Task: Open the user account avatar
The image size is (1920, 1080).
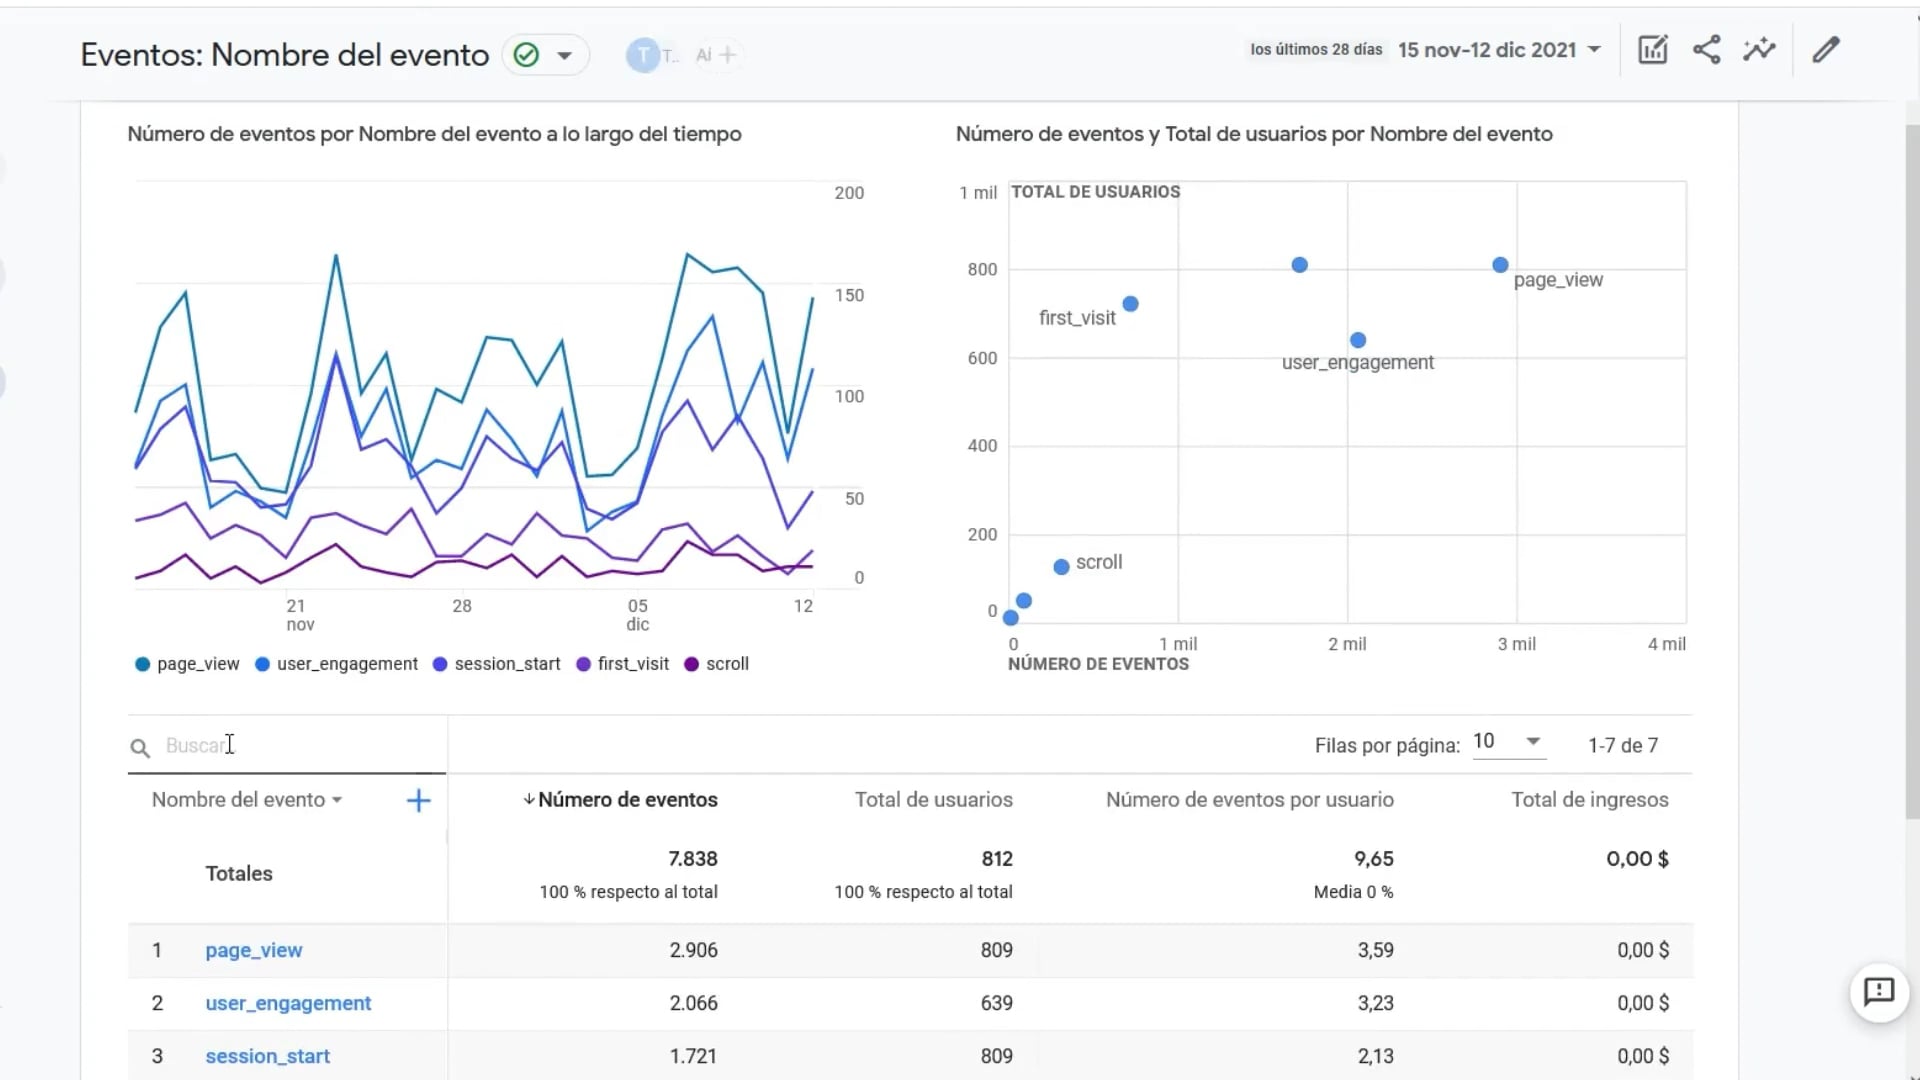Action: pos(643,55)
